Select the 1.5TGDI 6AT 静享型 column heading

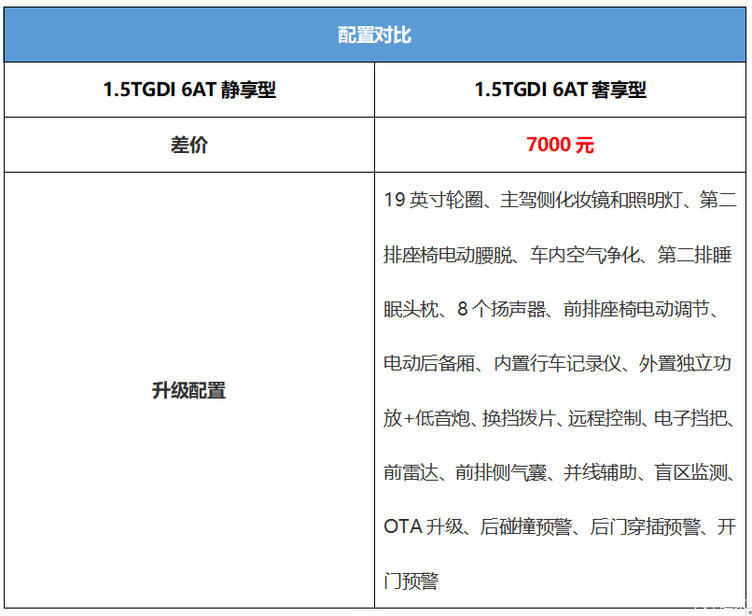[x=189, y=90]
